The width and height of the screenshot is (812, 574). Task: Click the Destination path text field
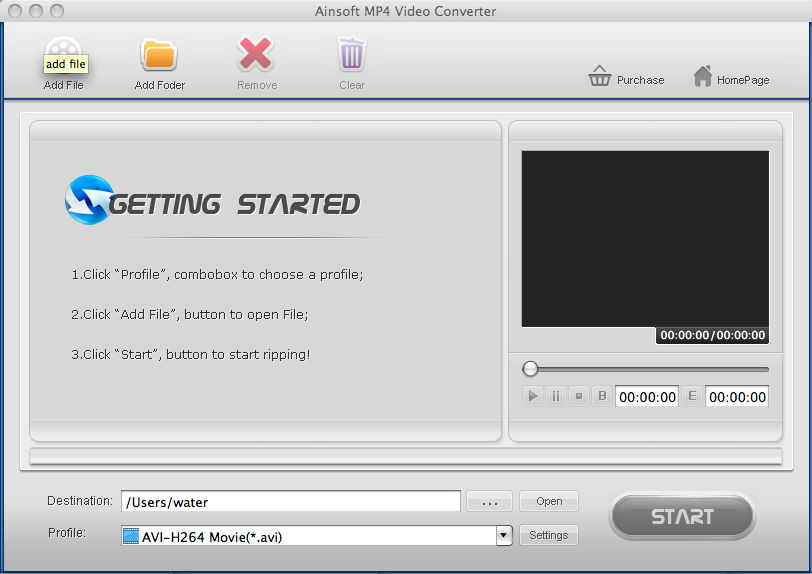[290, 502]
